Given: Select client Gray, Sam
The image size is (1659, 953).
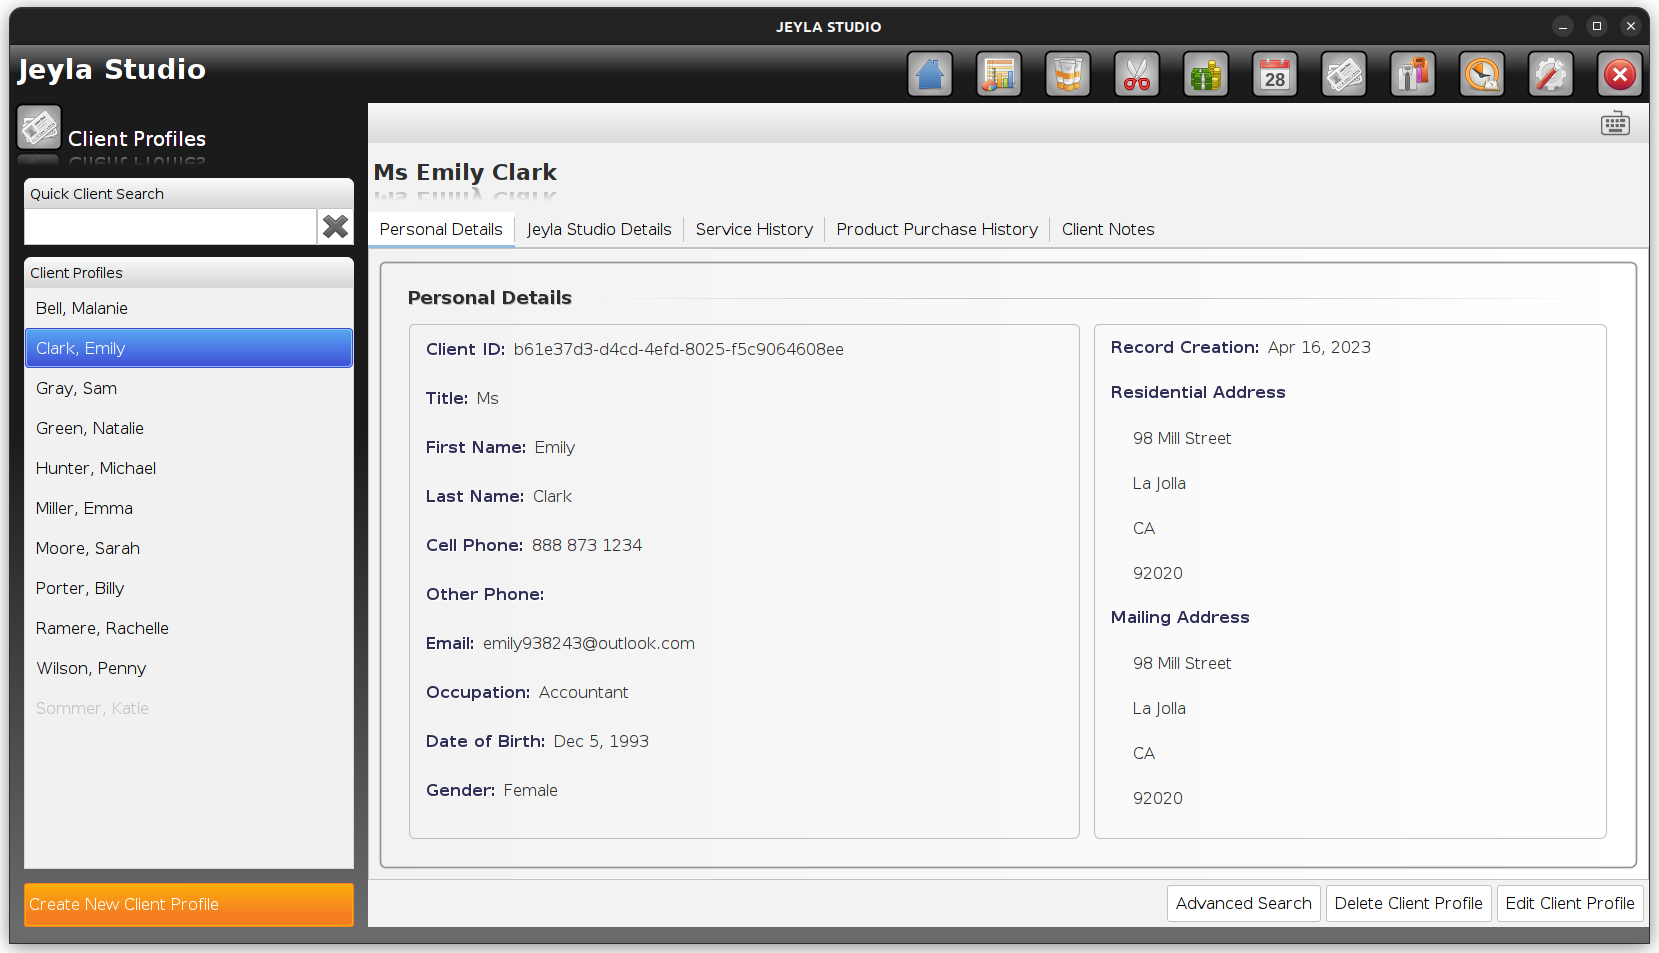Looking at the screenshot, I should click(x=189, y=388).
